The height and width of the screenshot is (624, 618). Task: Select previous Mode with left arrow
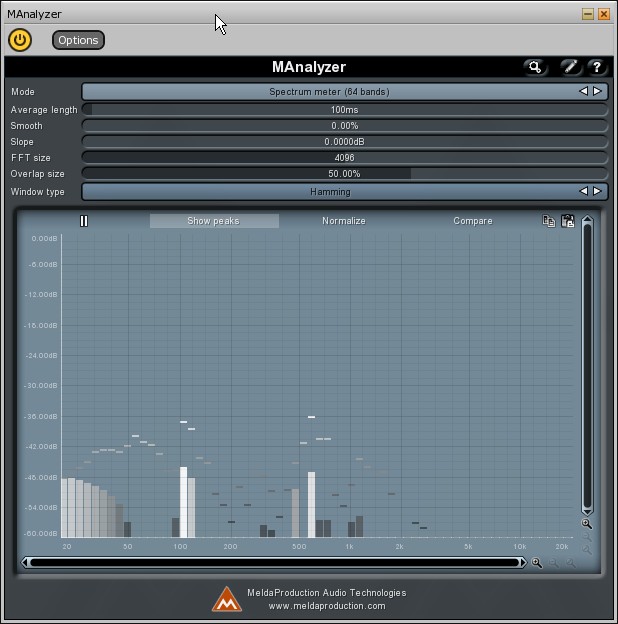point(583,91)
